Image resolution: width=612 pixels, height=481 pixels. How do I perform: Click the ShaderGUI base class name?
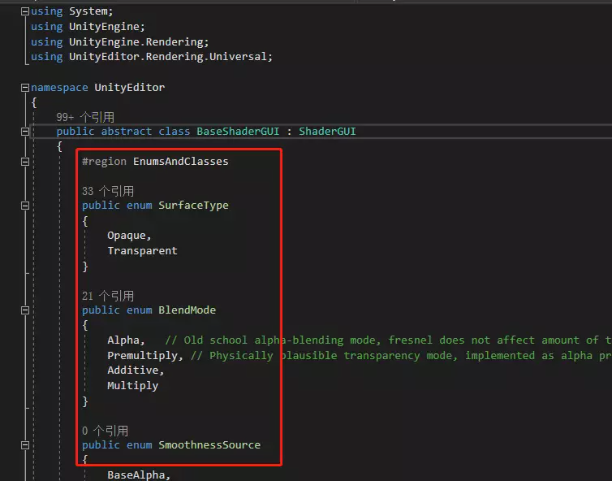tap(327, 131)
